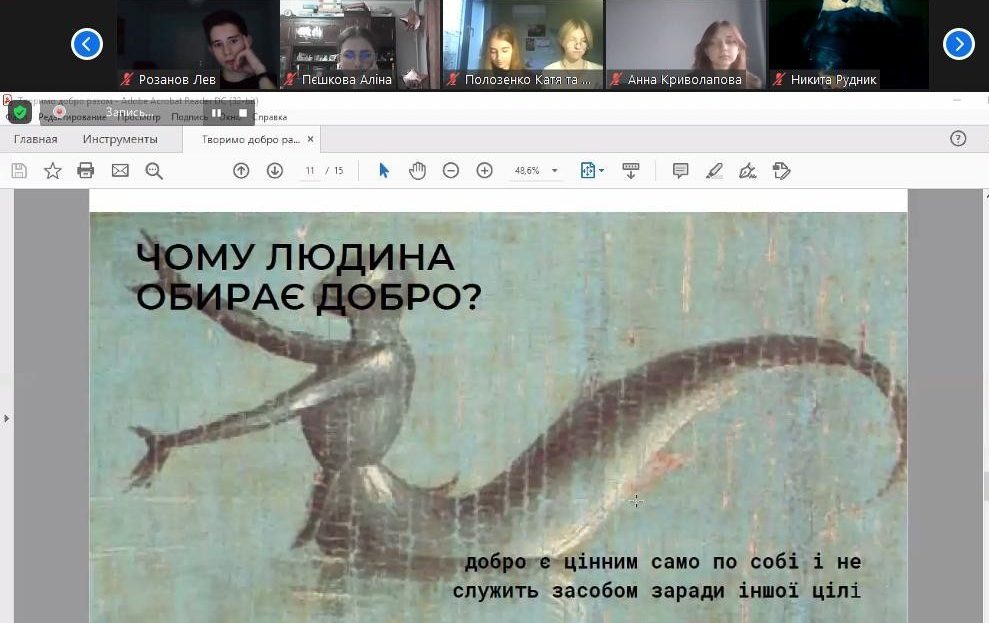Stop the screen recording
Viewport: 989px width, 623px height.
[243, 114]
